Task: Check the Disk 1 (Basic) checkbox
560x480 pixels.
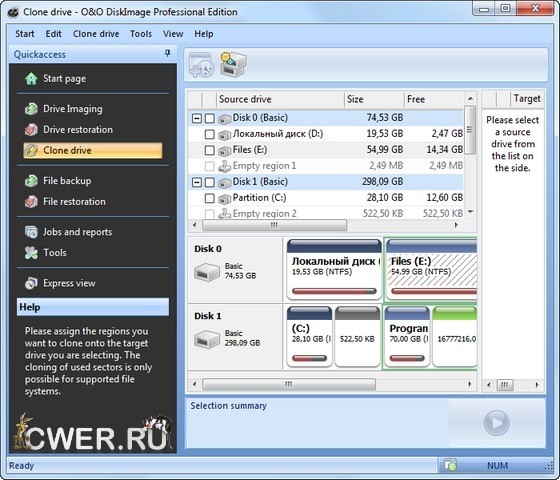Action: point(210,182)
